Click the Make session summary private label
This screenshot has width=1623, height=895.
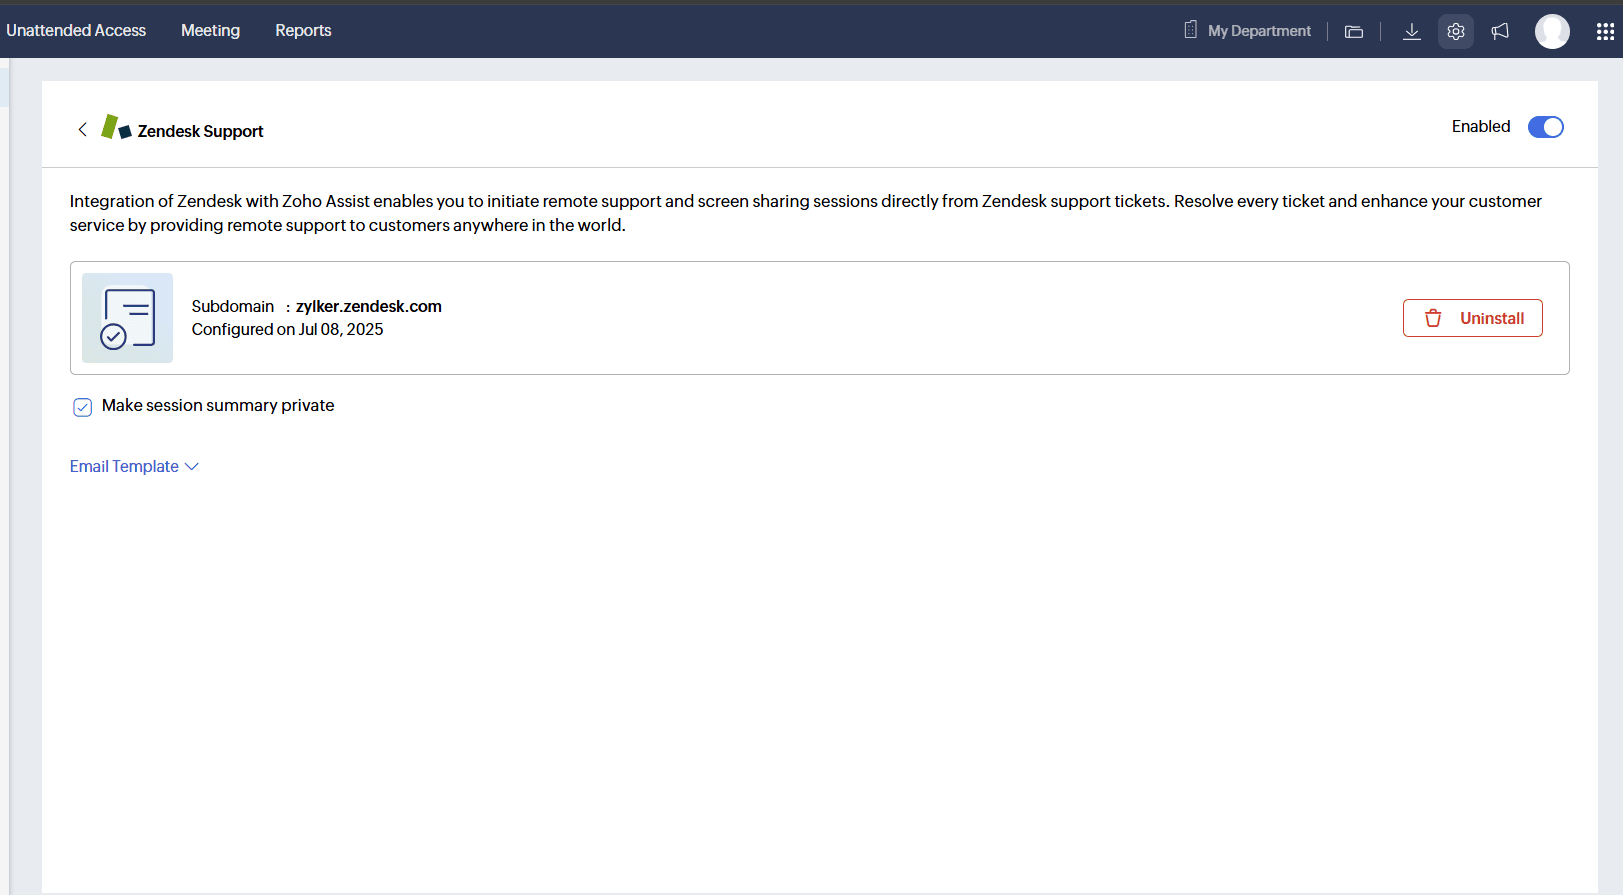[218, 406]
